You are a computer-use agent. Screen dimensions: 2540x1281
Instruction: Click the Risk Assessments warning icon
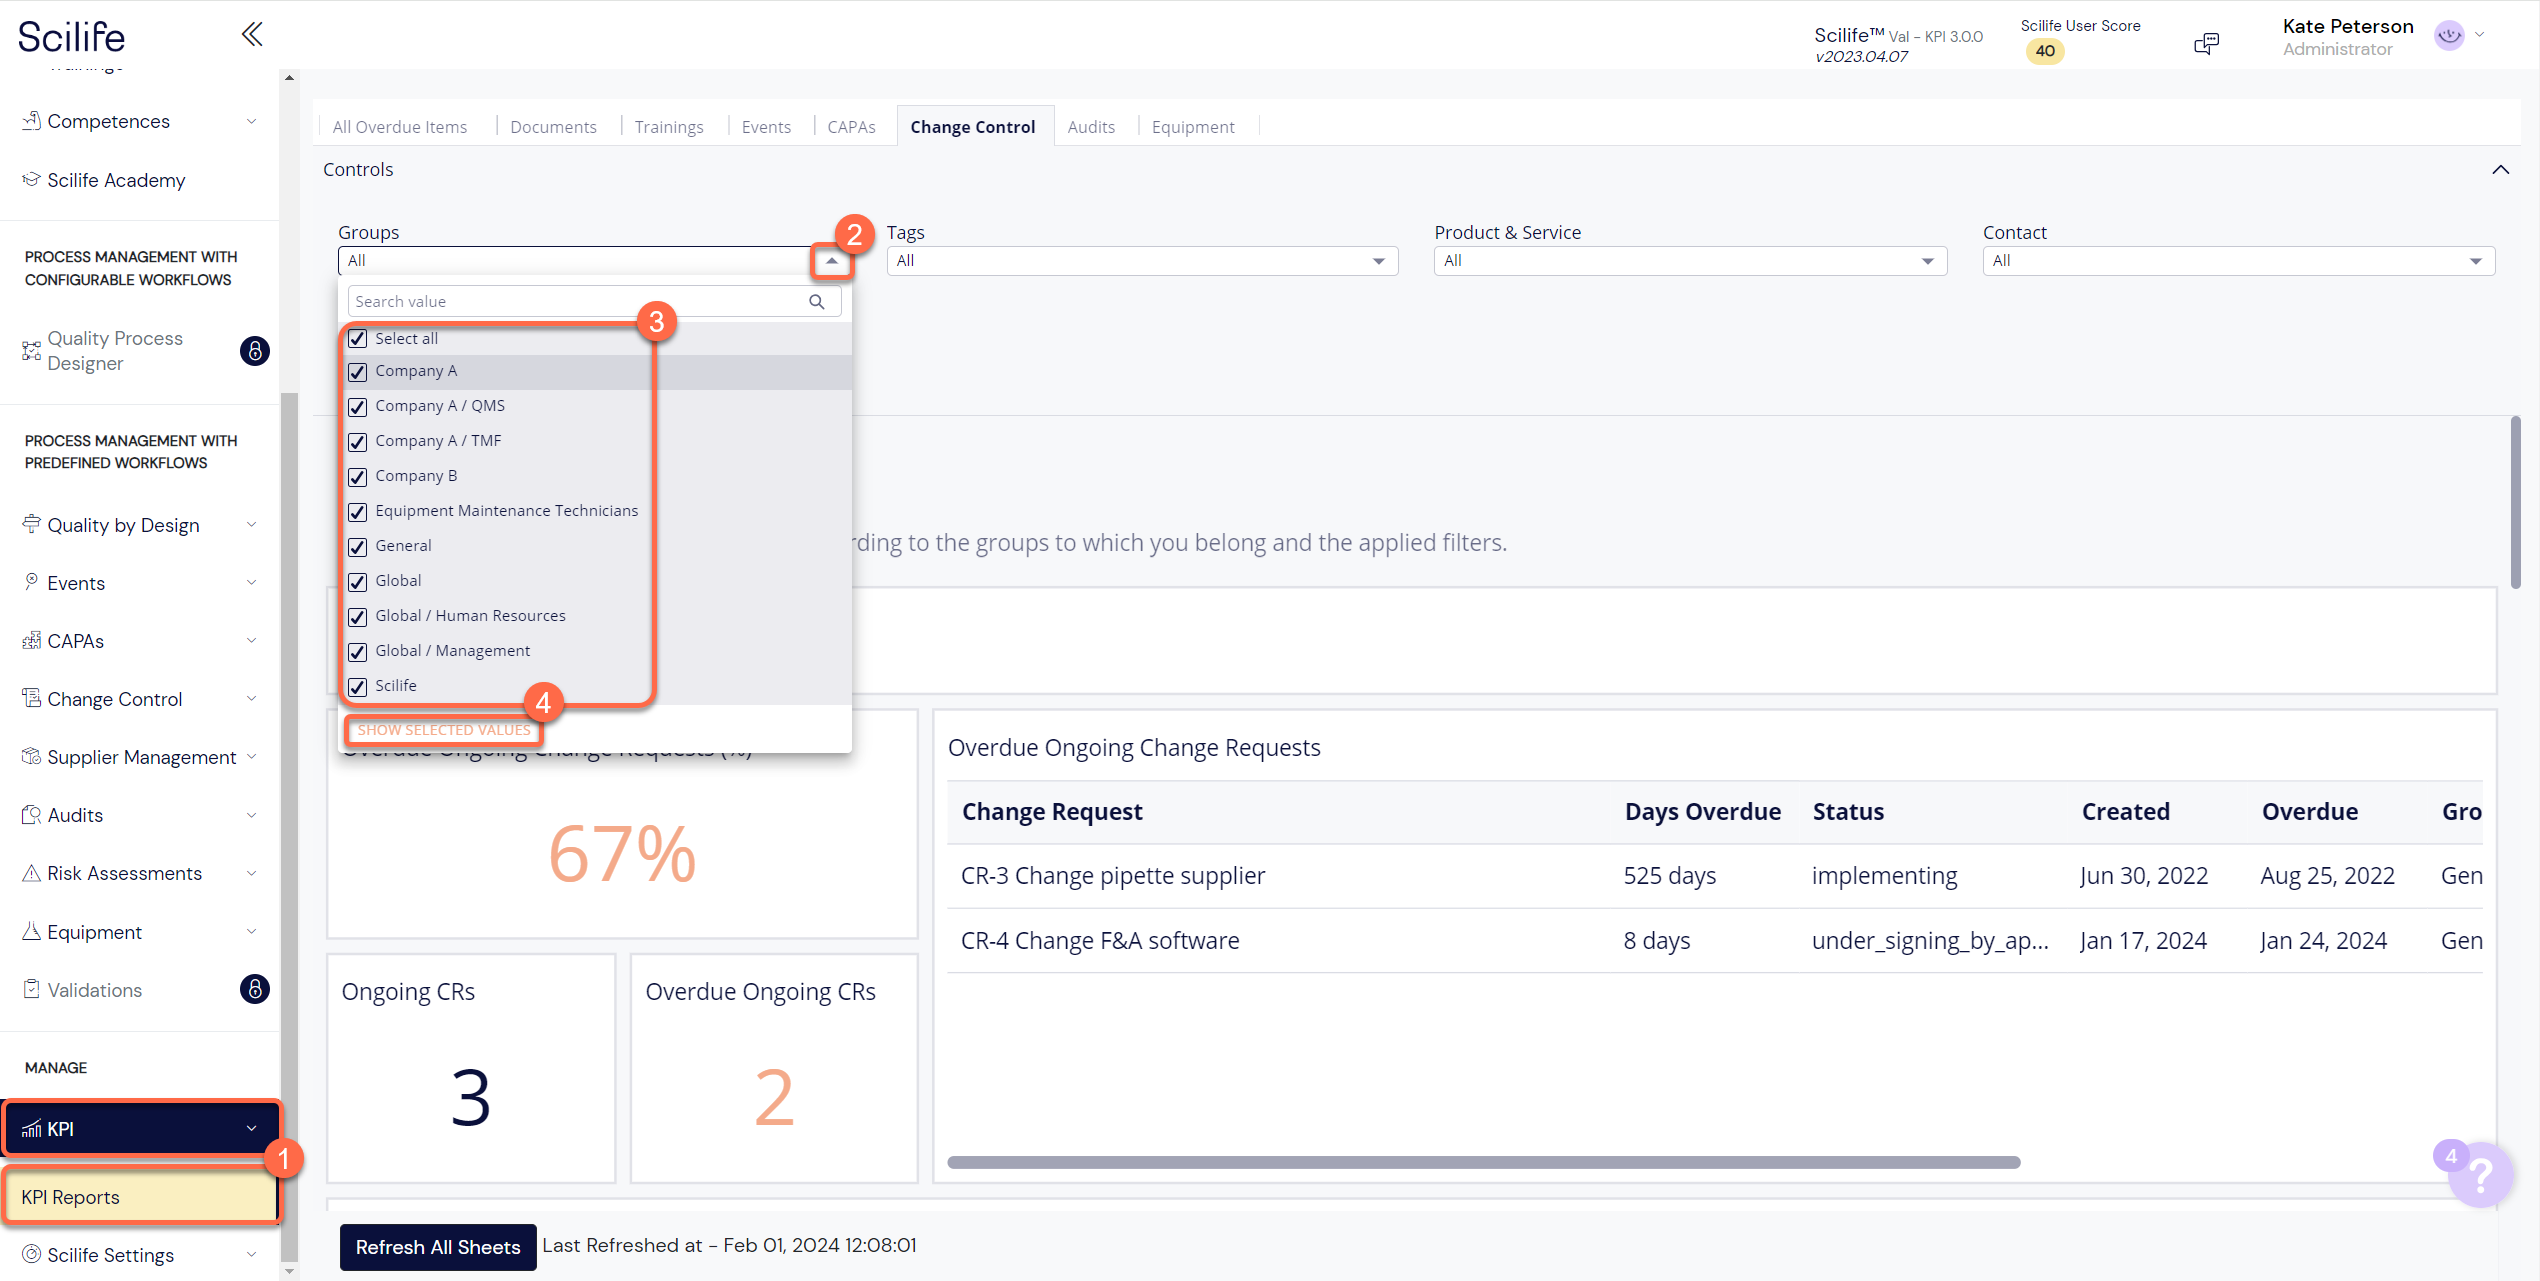click(32, 873)
